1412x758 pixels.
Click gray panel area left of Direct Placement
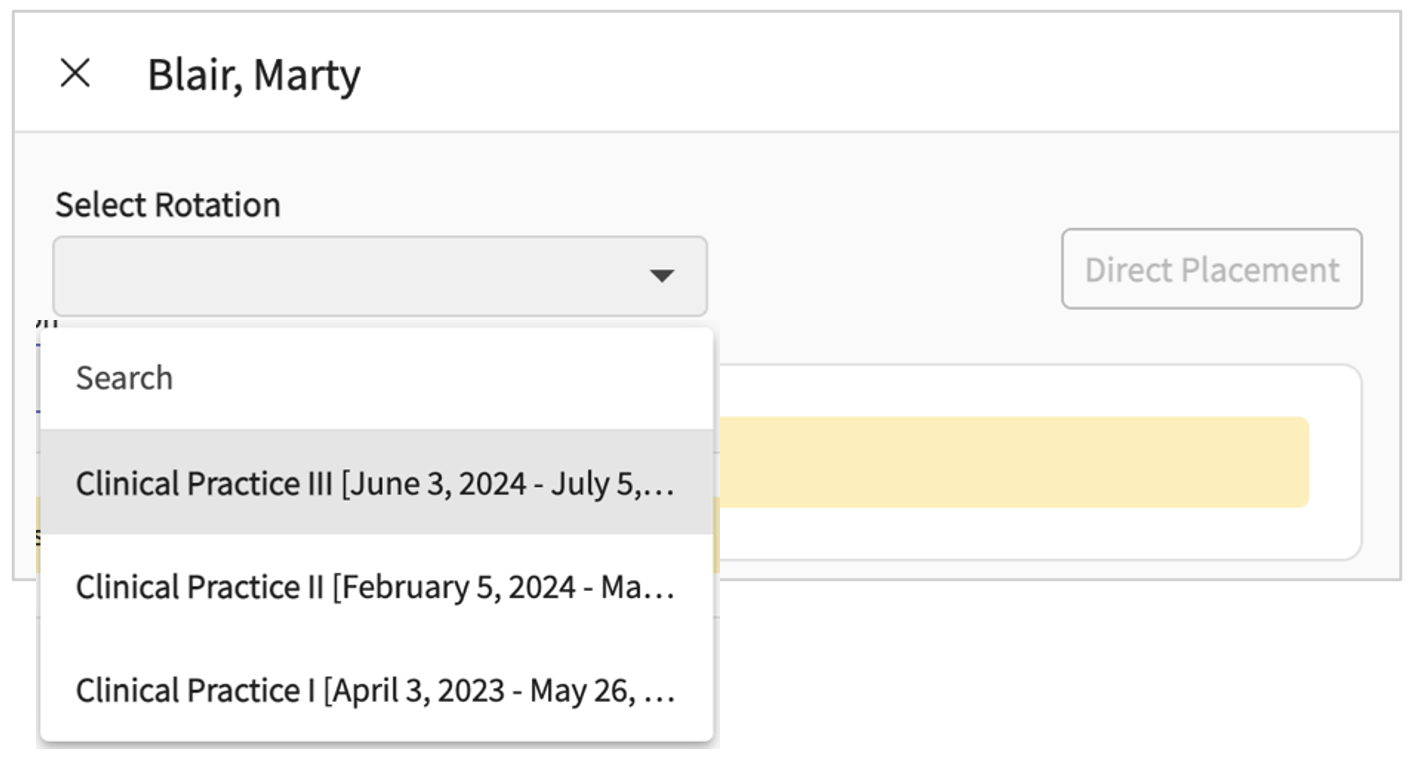[x=880, y=270]
